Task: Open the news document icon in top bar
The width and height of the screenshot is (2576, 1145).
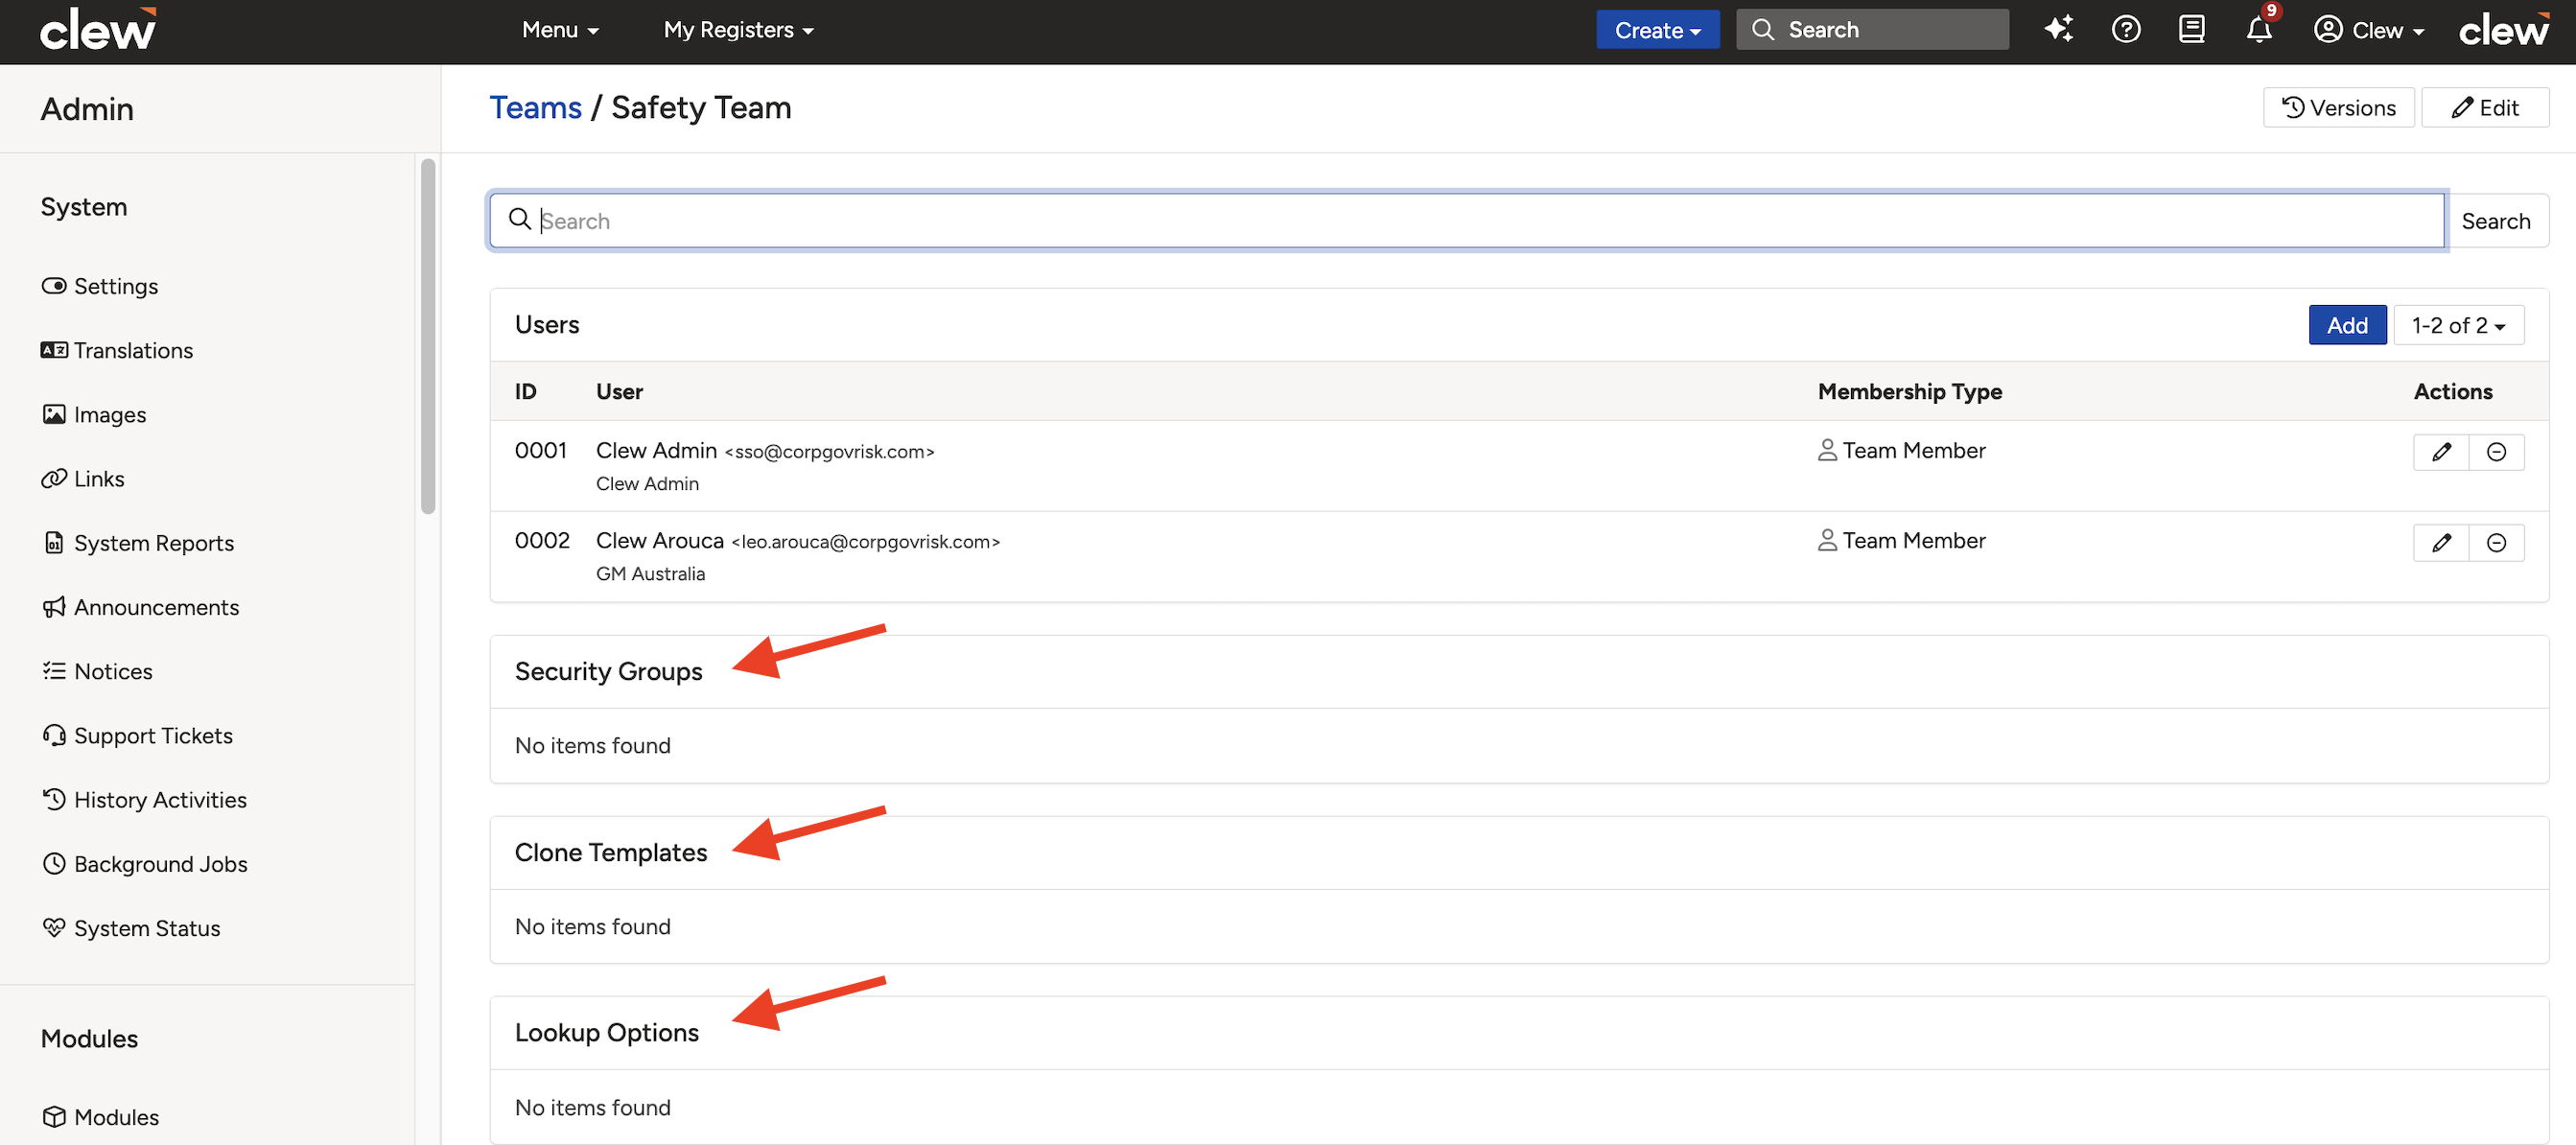Action: click(2191, 29)
